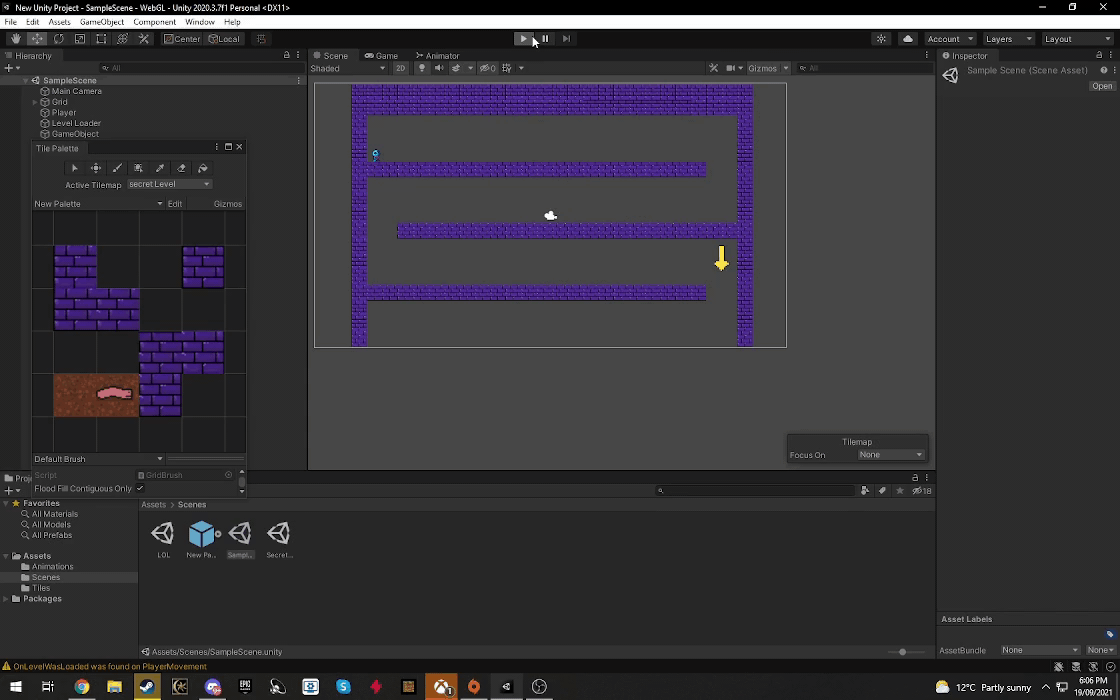Screen dimensions: 1120x700
Task: Choose Tile Palette move selection tool
Action: pyautogui.click(x=96, y=168)
